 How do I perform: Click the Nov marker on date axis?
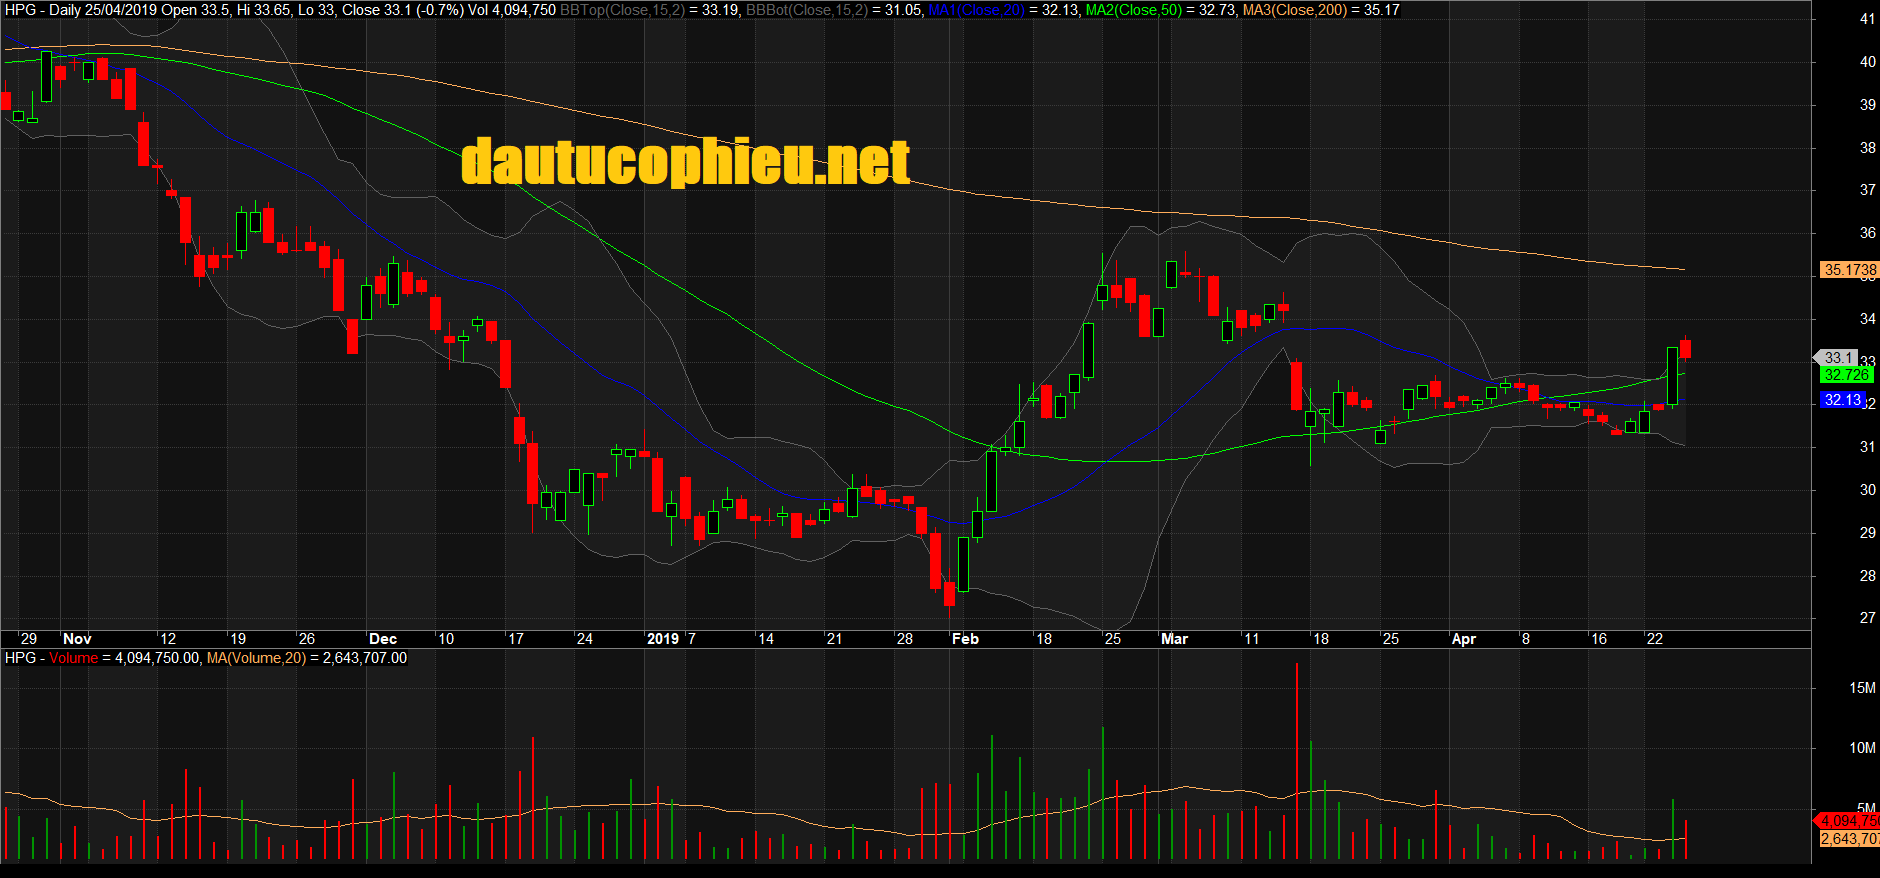77,639
